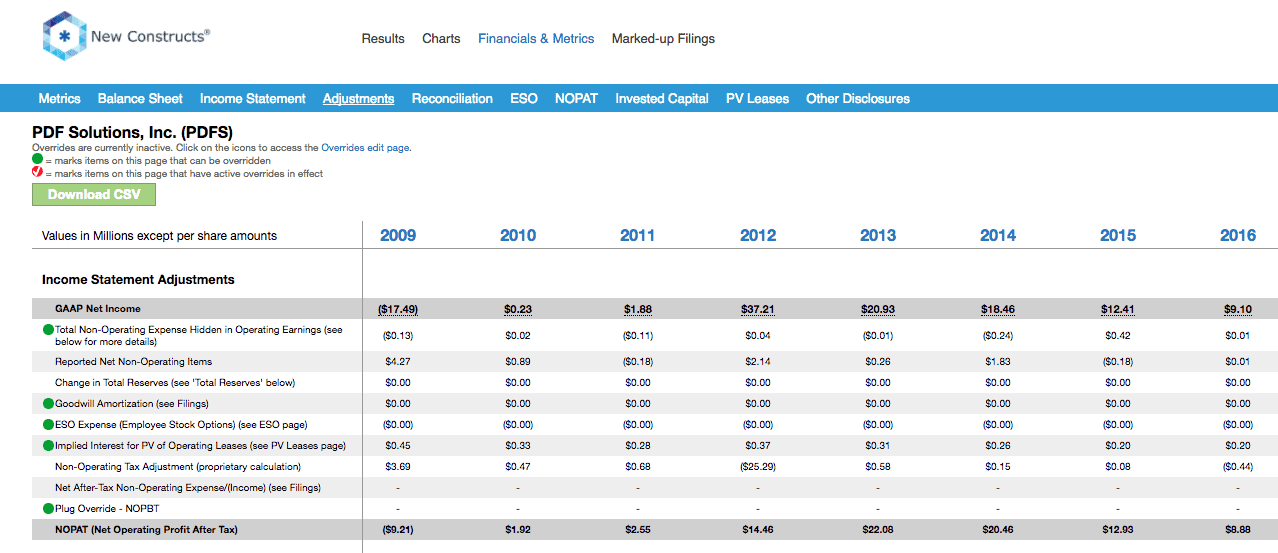This screenshot has width=1278, height=553.
Task: Click the 2009 column header
Action: (398, 236)
